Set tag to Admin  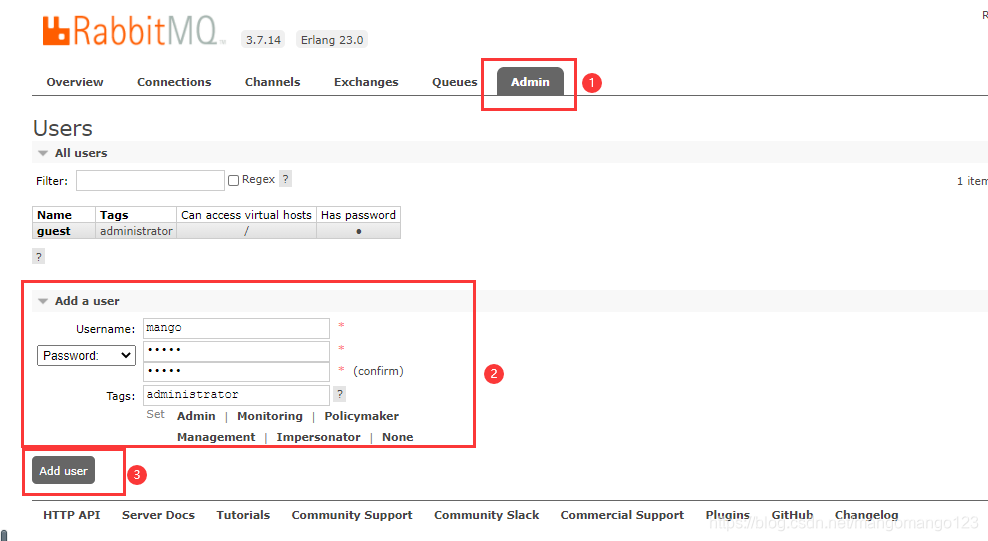196,416
